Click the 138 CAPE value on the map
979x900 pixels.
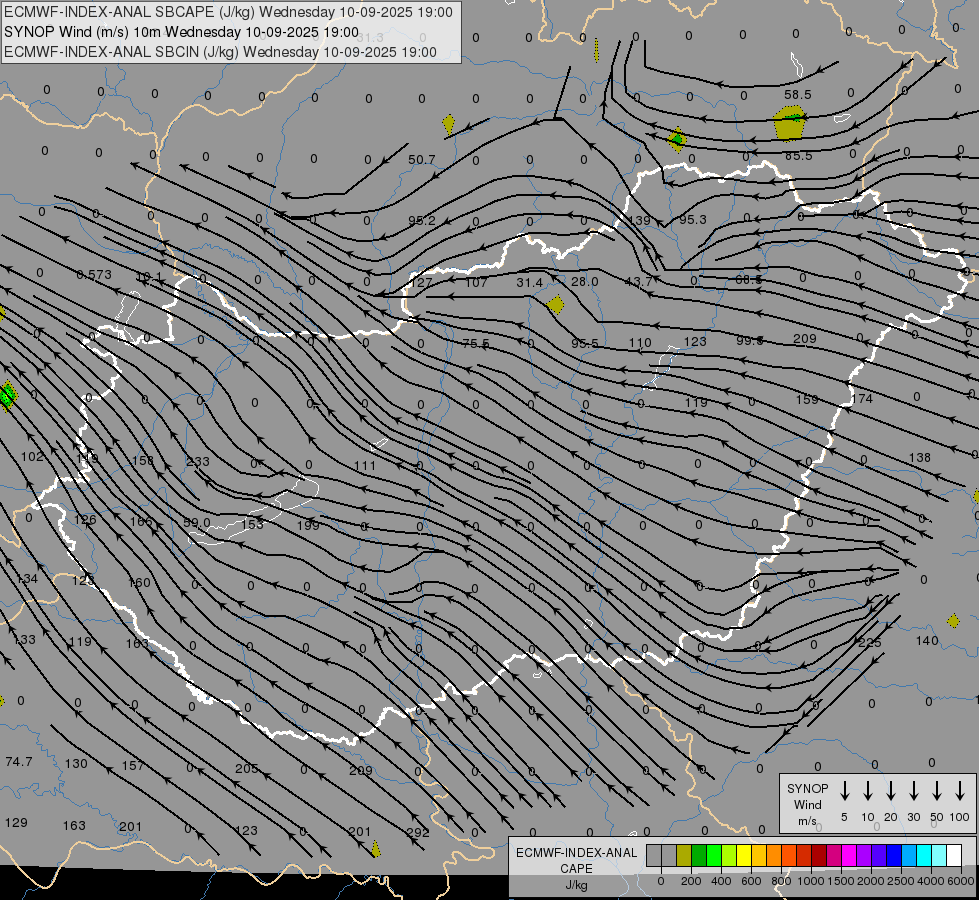tap(920, 458)
